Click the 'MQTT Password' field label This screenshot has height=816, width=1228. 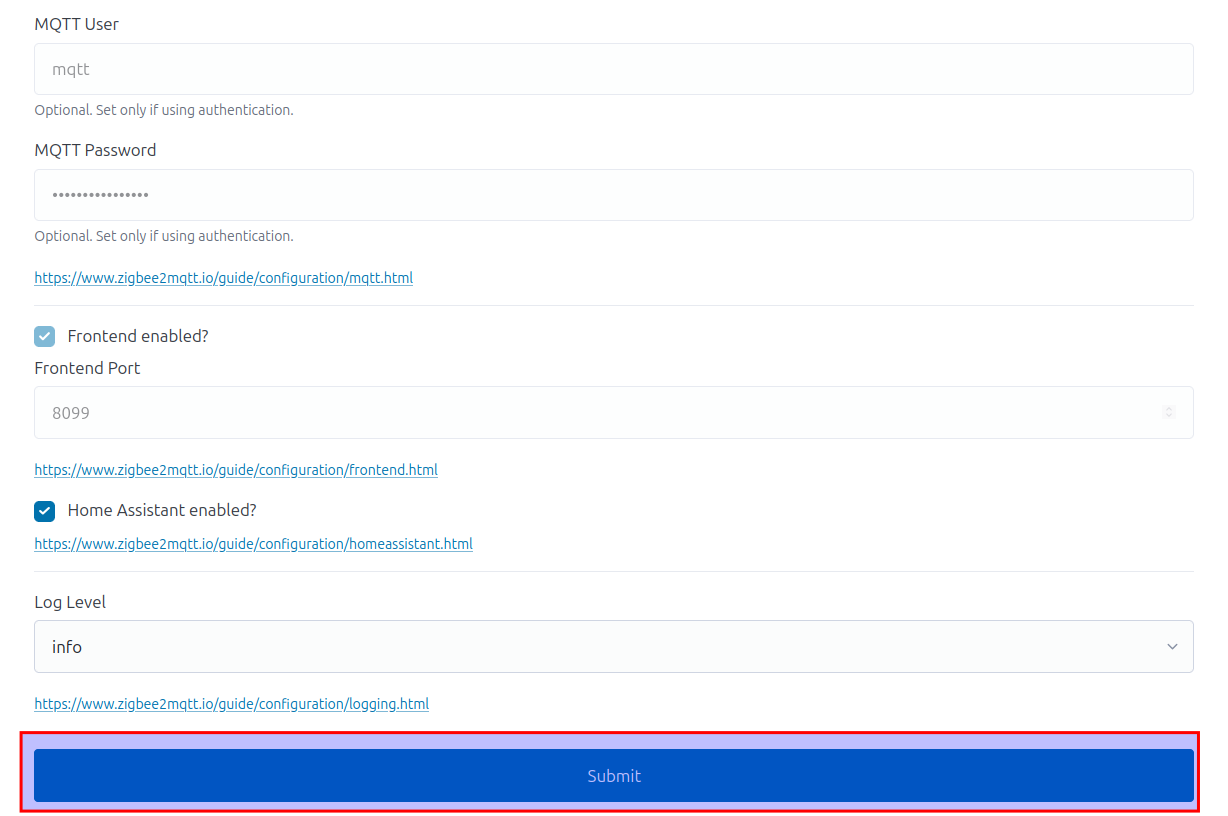click(x=95, y=150)
